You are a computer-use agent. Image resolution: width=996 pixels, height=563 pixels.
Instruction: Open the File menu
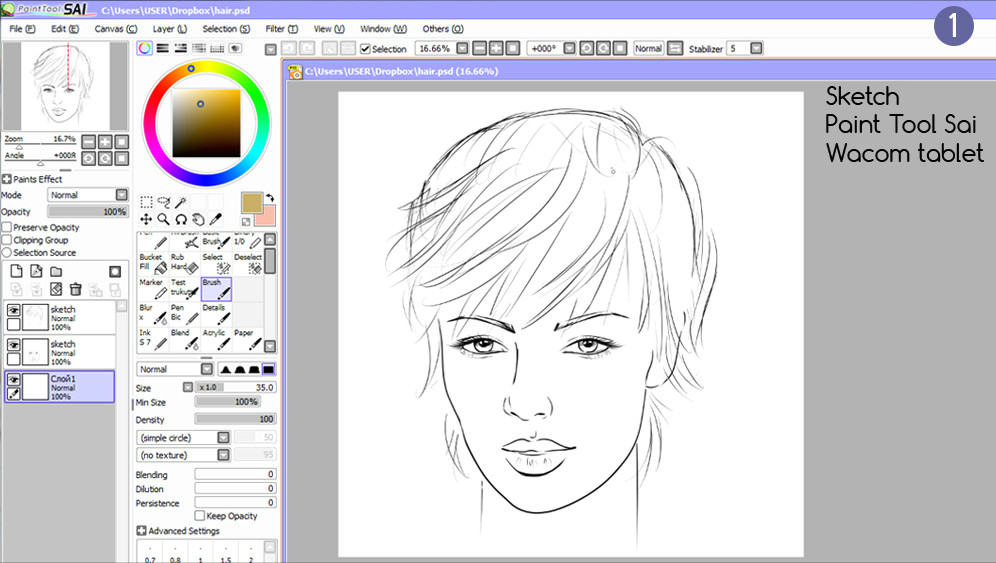pyautogui.click(x=22, y=29)
